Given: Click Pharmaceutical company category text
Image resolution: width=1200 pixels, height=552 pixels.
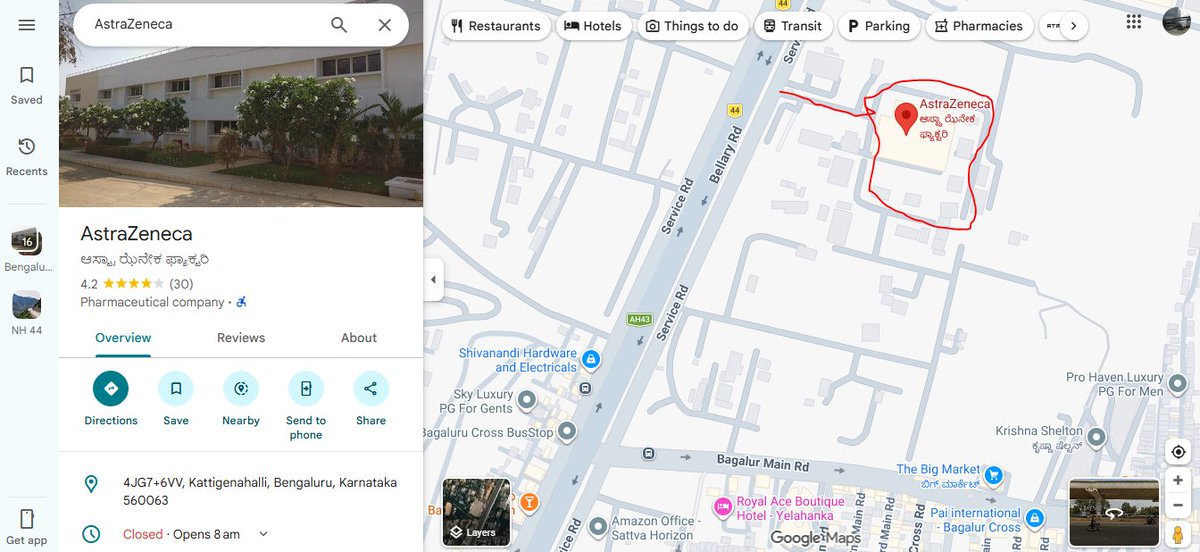Looking at the screenshot, I should pyautogui.click(x=152, y=302).
